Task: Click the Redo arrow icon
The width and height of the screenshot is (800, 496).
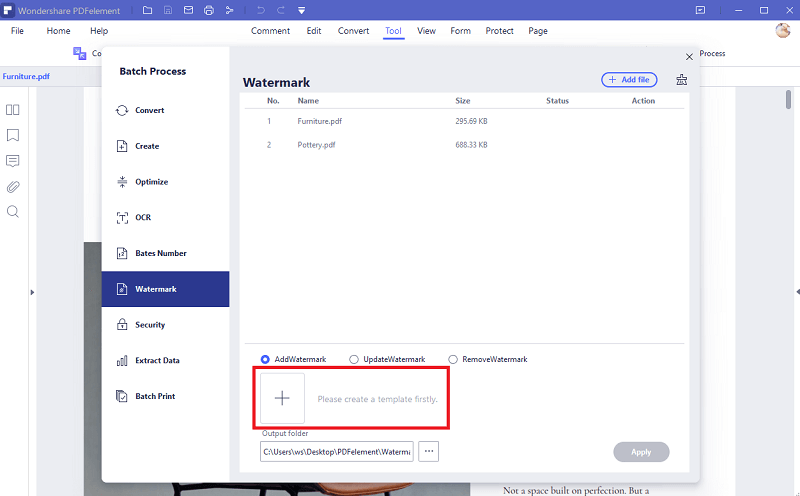Action: point(281,10)
